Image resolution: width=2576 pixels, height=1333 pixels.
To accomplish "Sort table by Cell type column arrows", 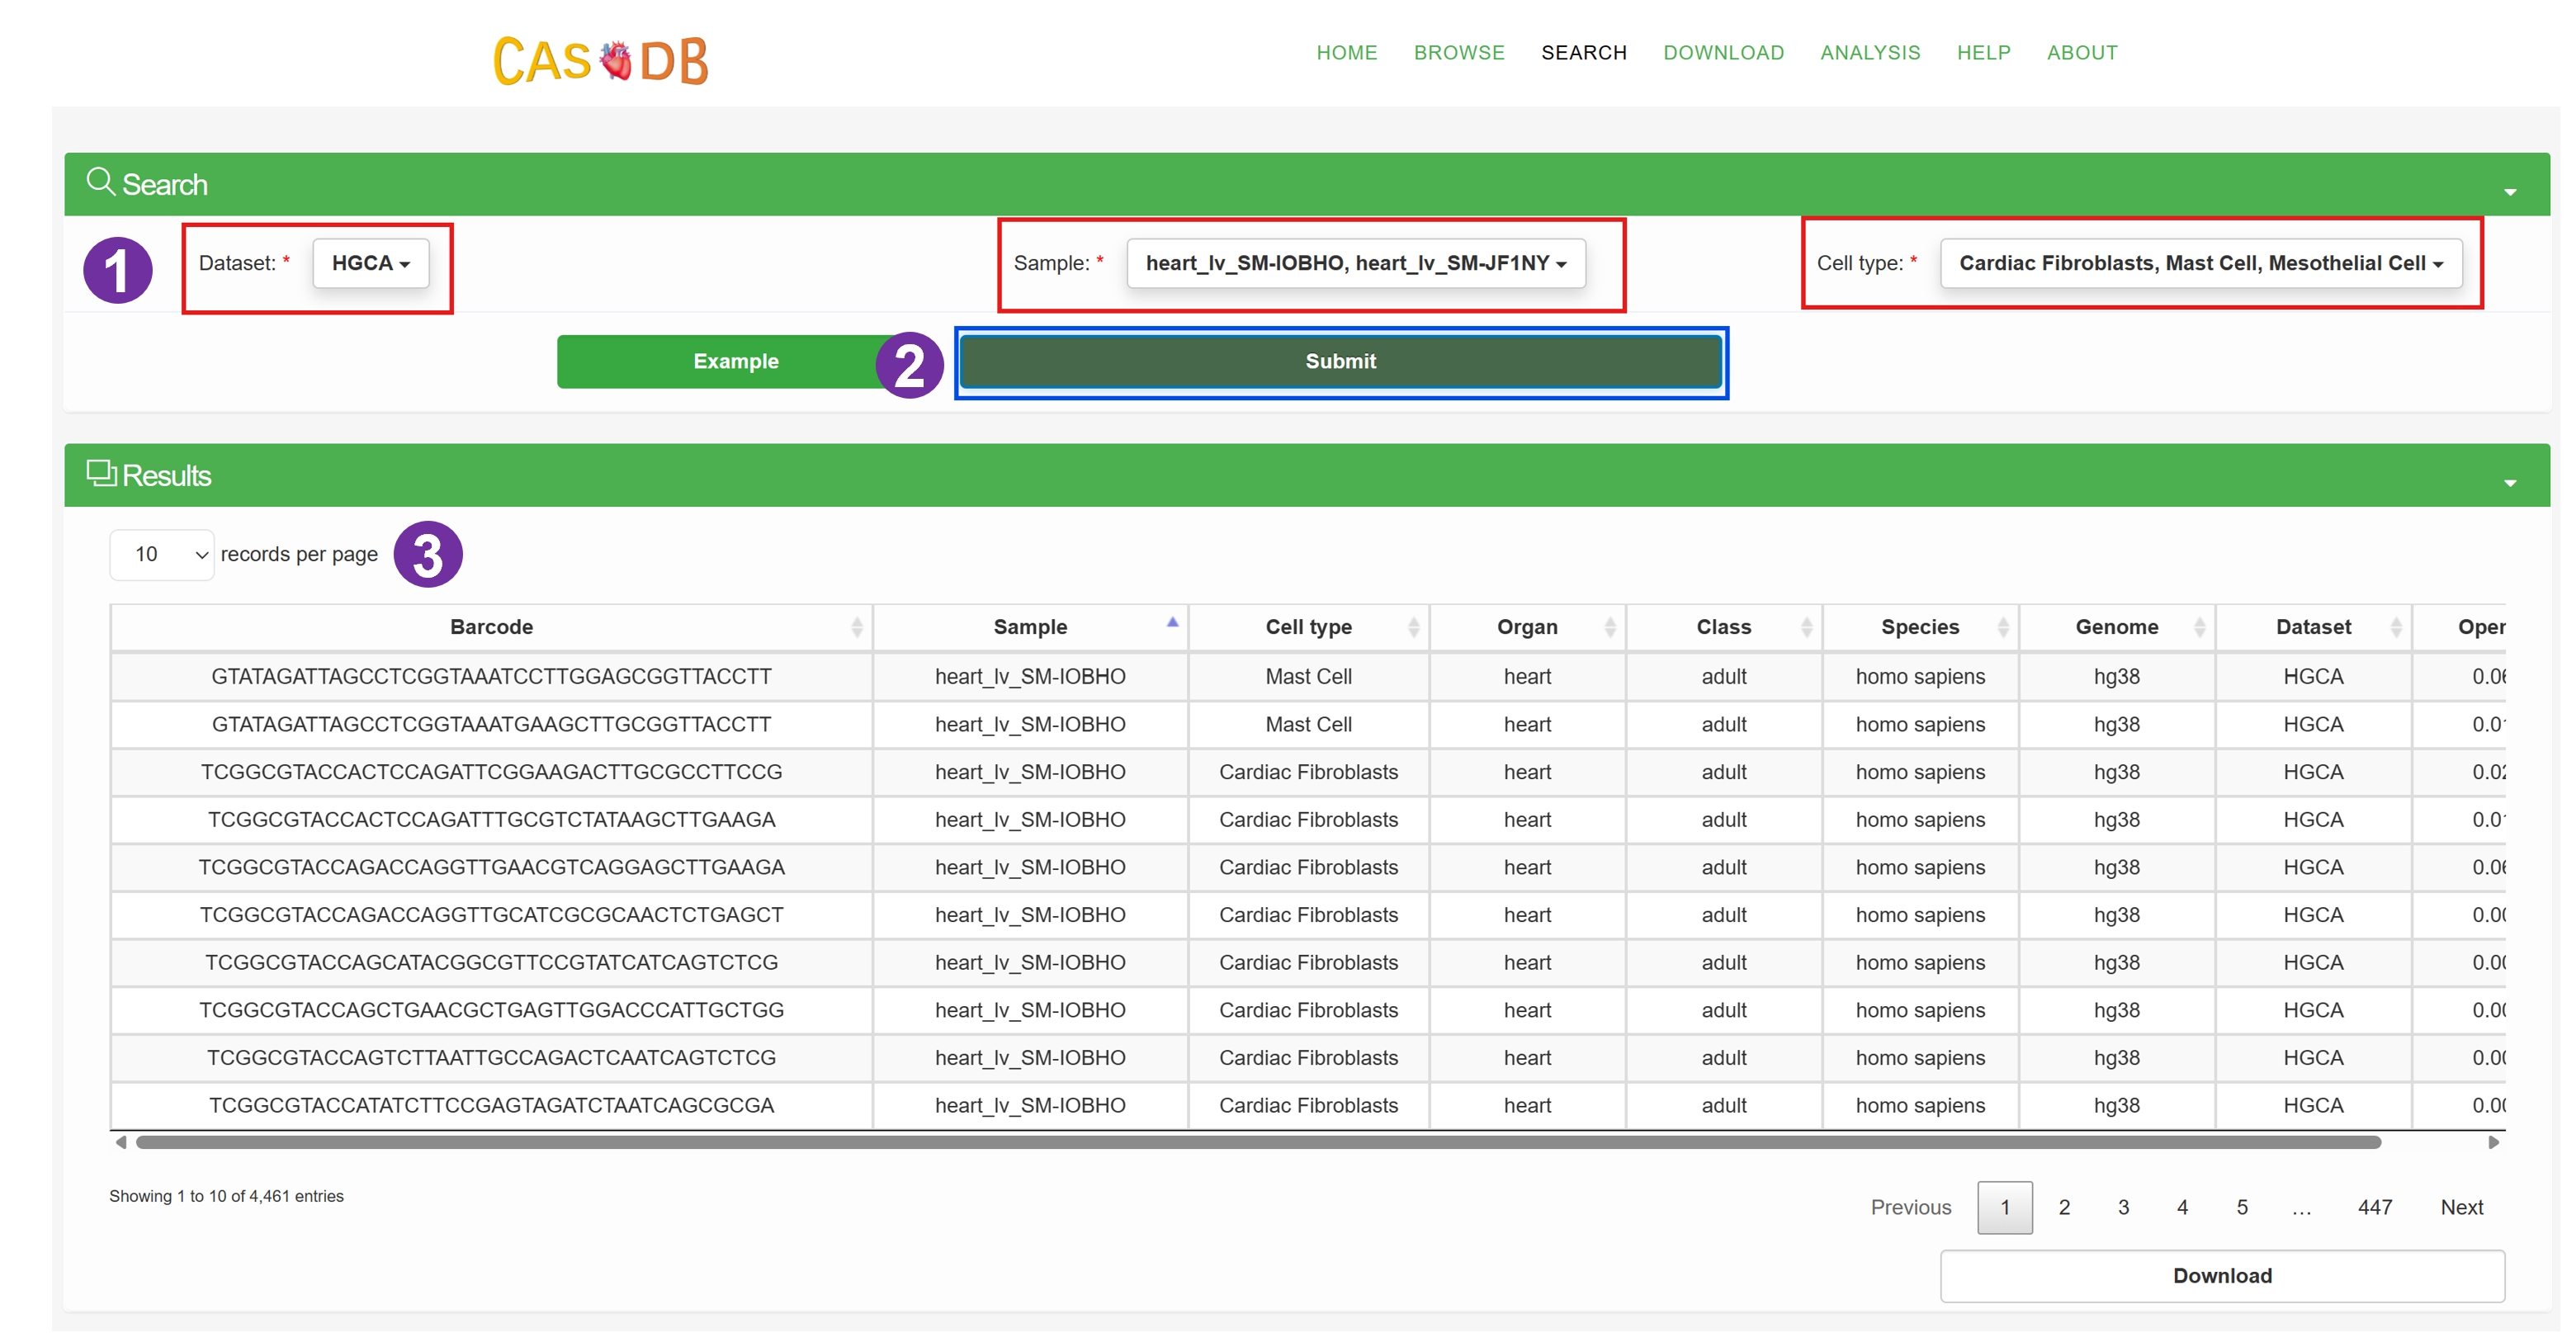I will pos(1412,627).
